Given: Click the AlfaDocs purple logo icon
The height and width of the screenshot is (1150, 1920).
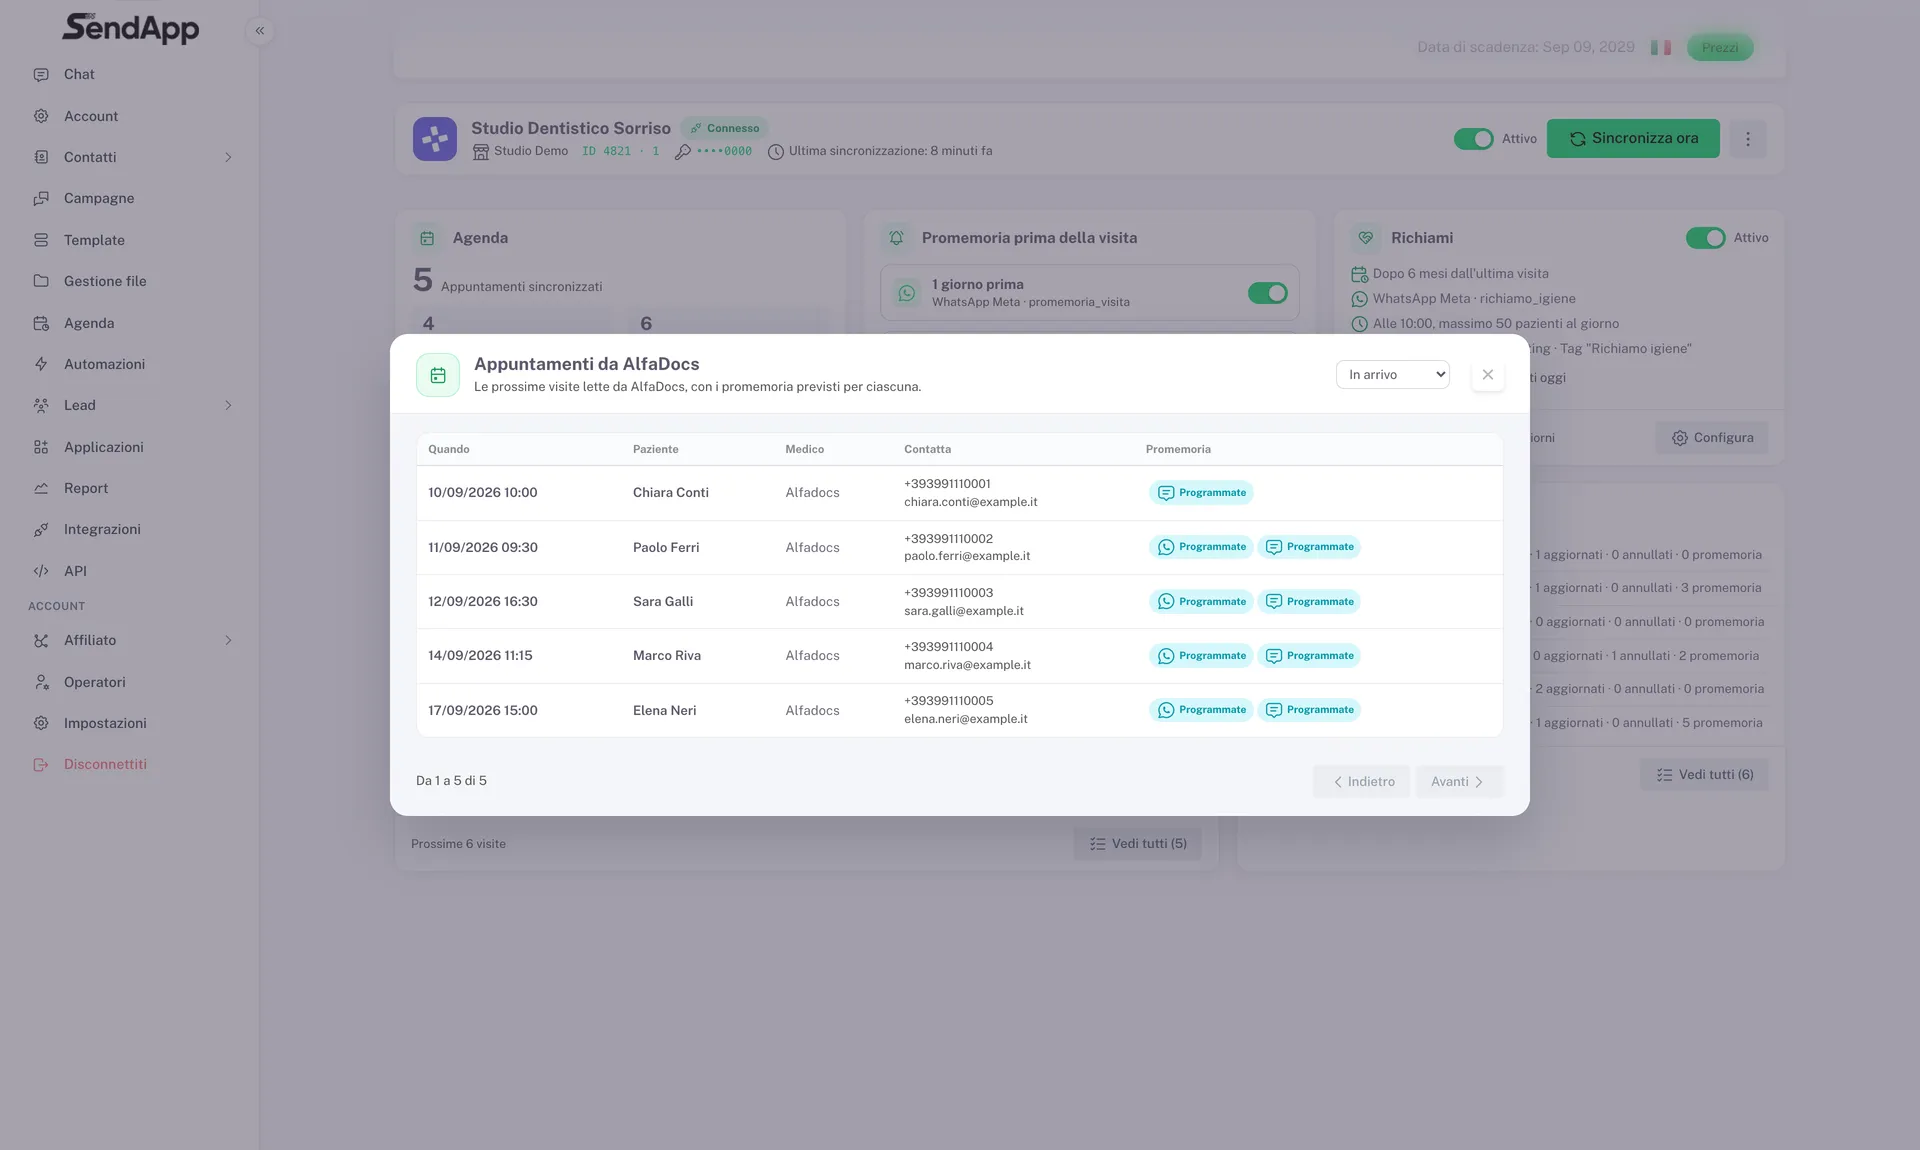Looking at the screenshot, I should [x=435, y=139].
